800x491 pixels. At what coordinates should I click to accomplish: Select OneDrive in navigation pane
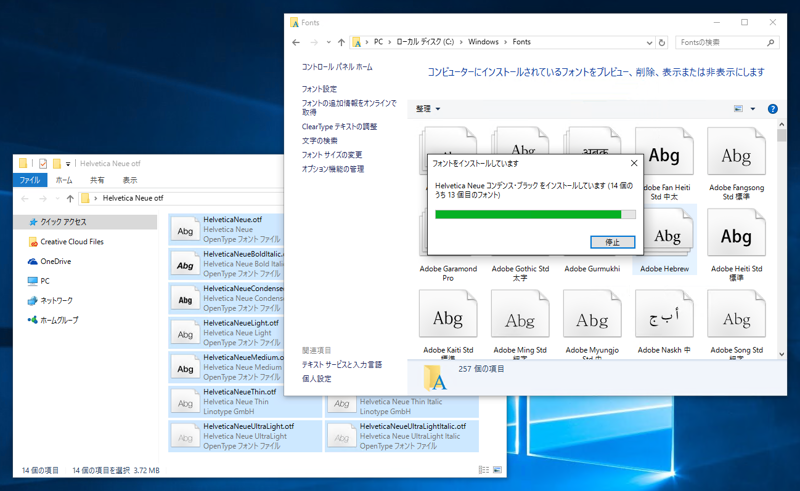click(49, 261)
